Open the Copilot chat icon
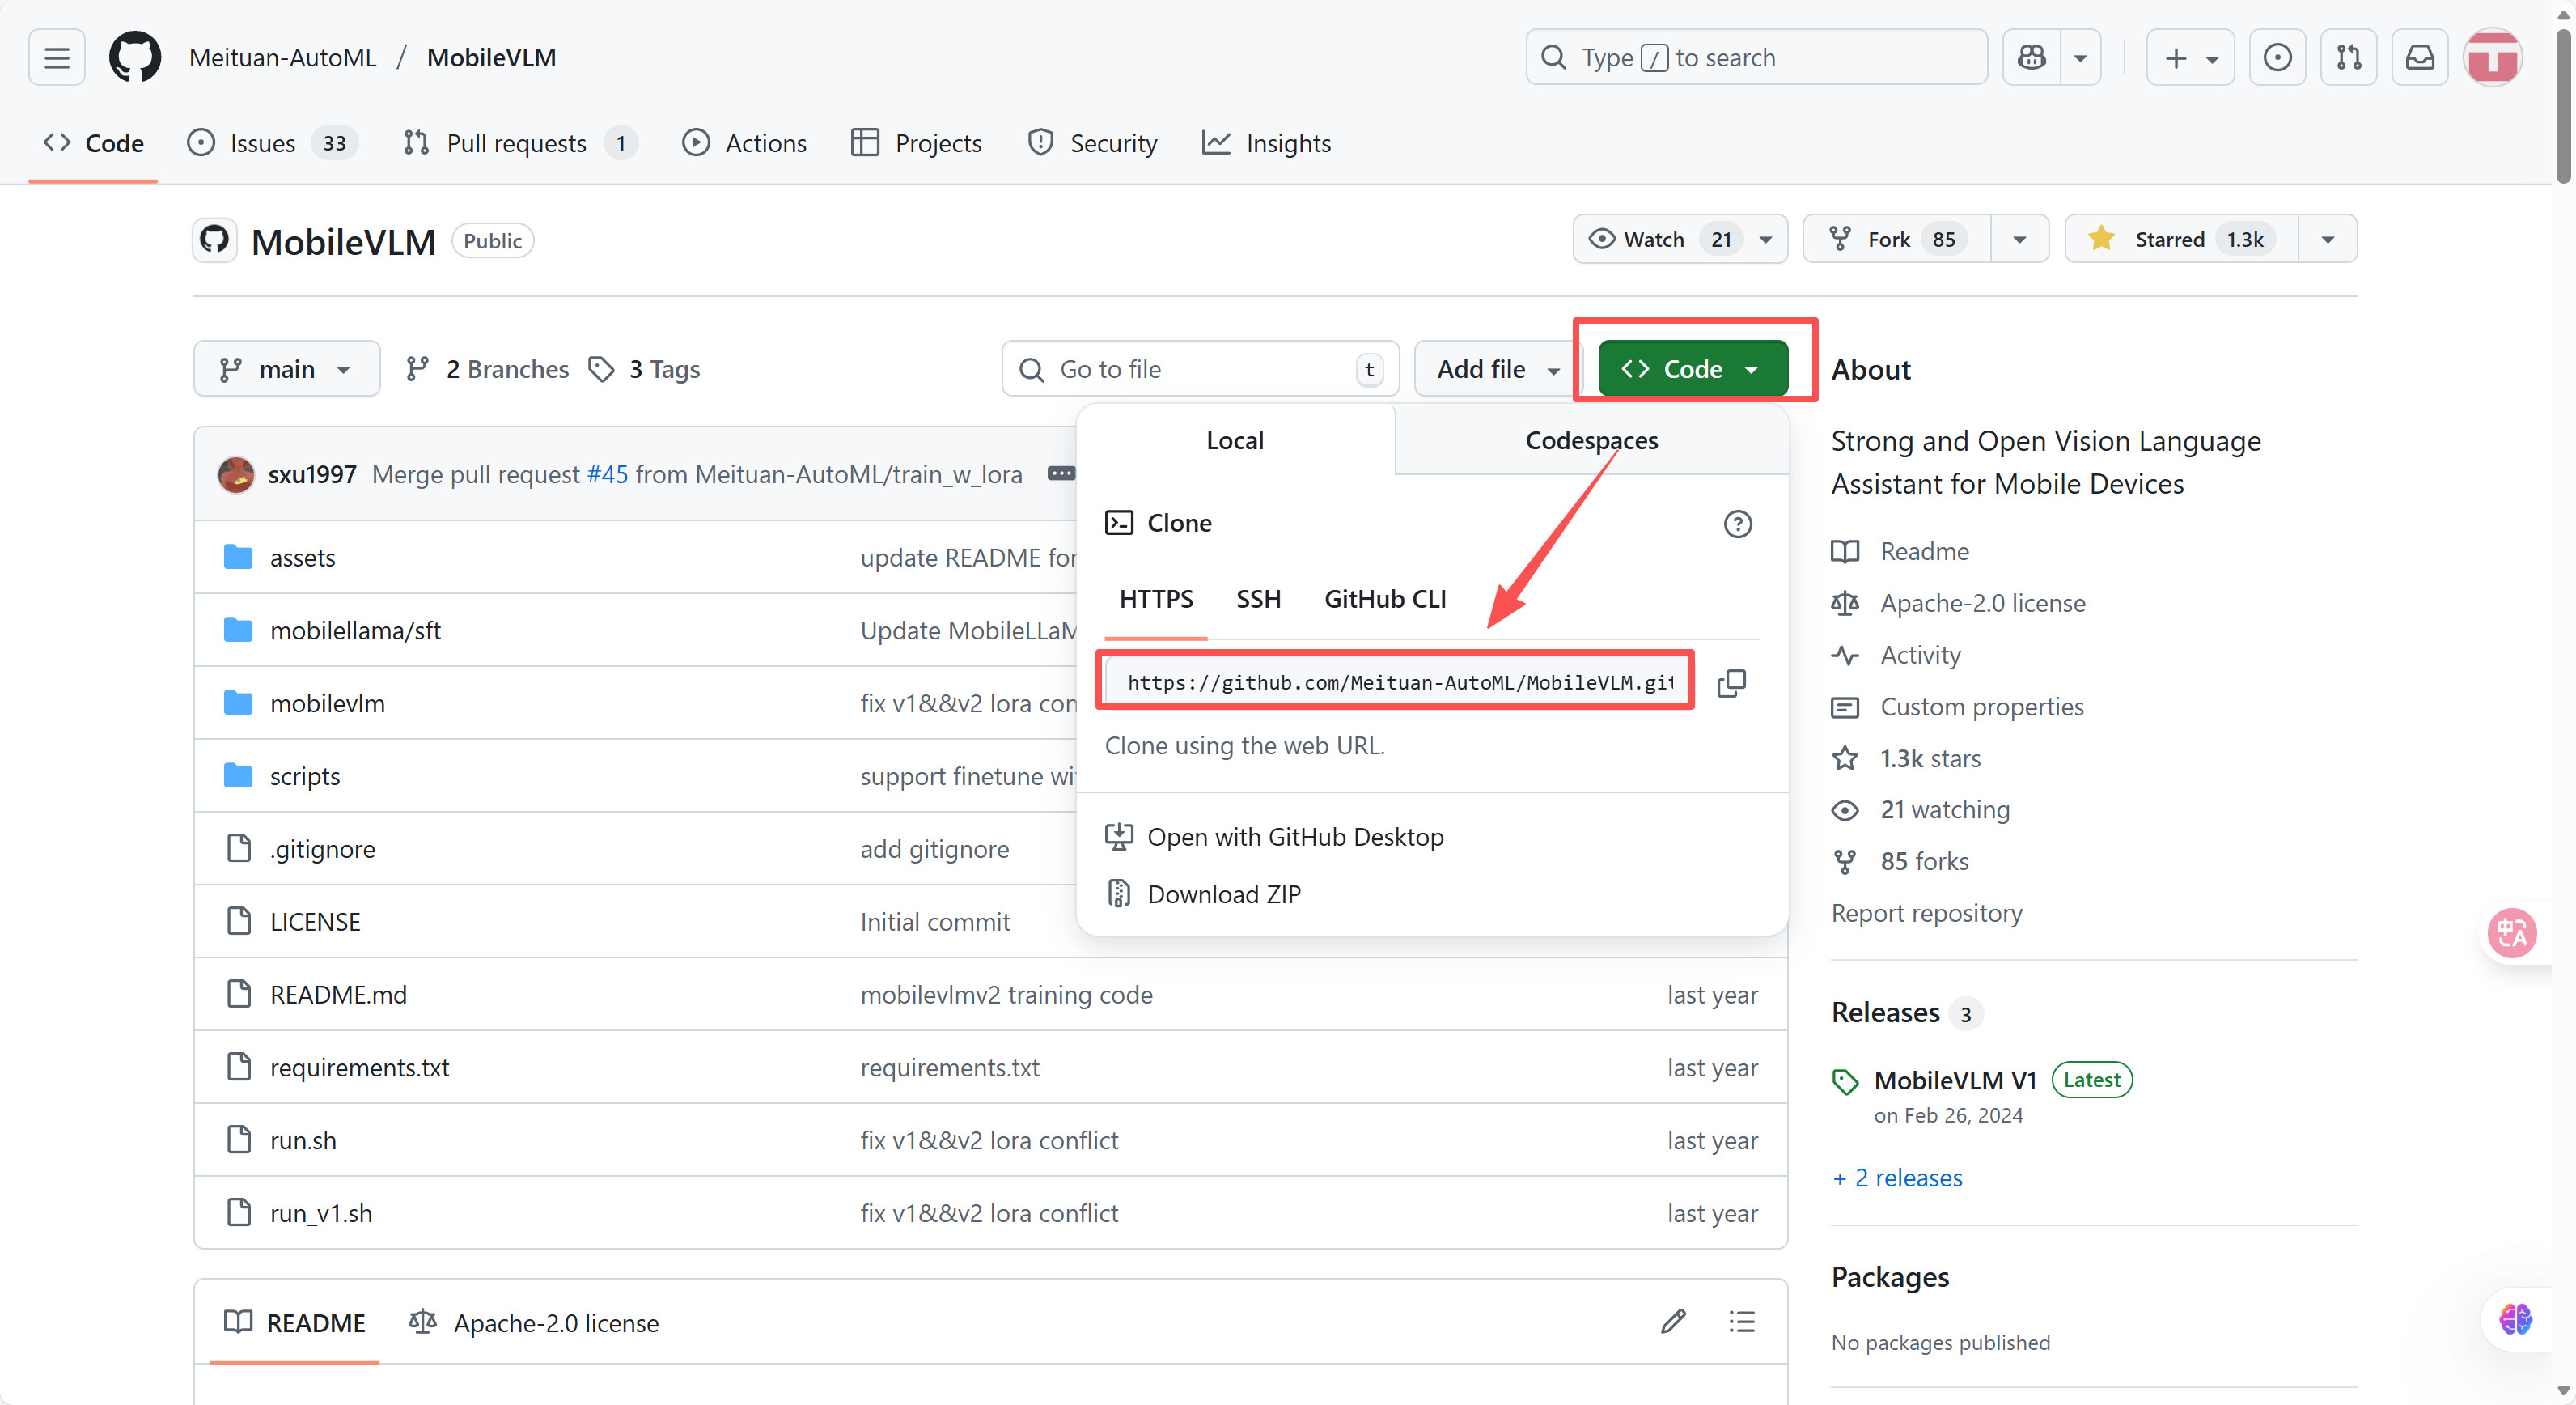This screenshot has width=2576, height=1405. (2031, 57)
